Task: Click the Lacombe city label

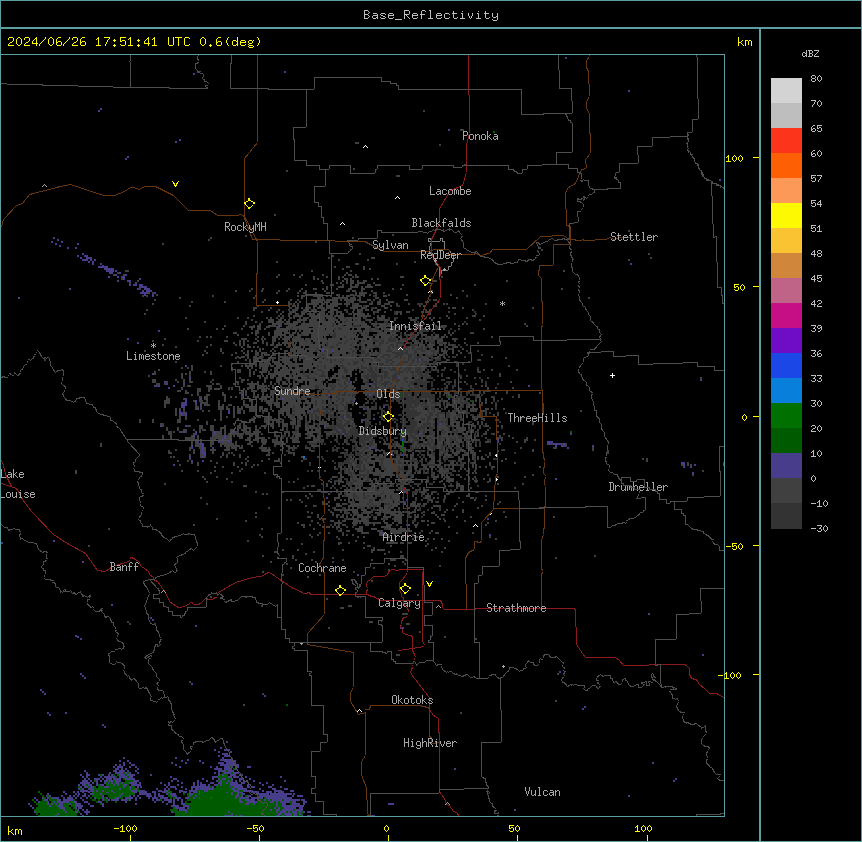Action: click(x=450, y=191)
